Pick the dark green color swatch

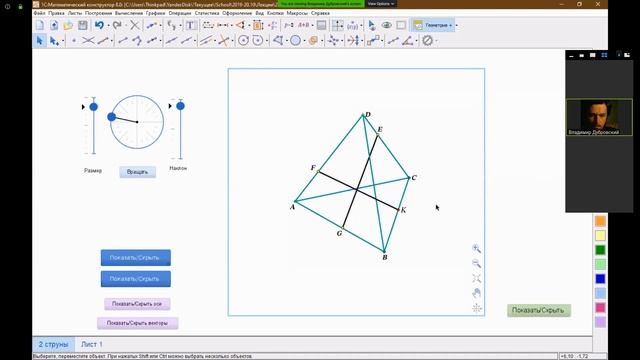point(600,250)
